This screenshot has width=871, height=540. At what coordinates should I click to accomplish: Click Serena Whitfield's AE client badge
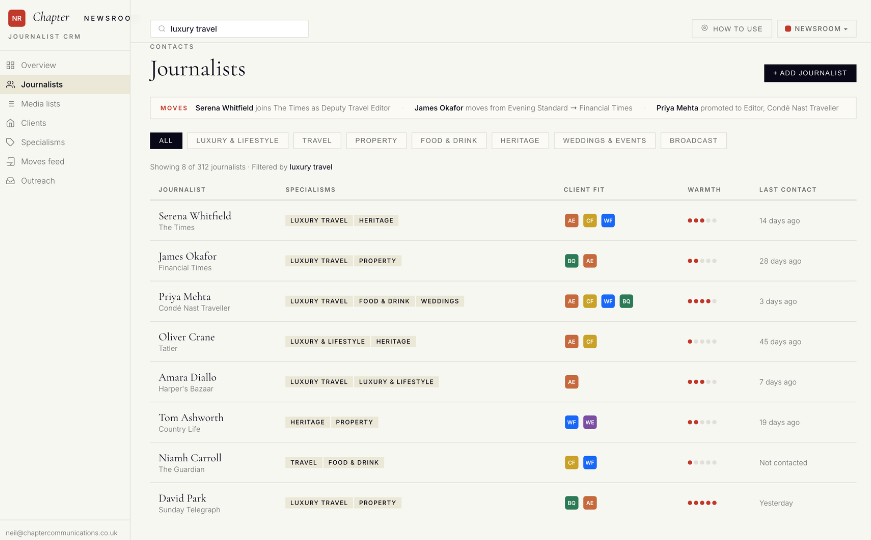(572, 221)
